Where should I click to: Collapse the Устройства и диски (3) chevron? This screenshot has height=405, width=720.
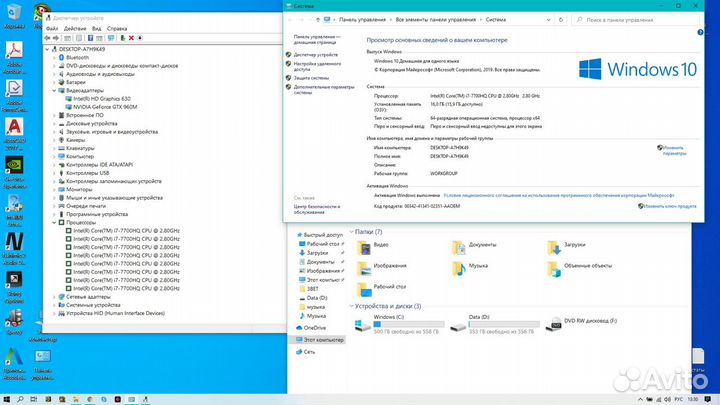[x=351, y=306]
